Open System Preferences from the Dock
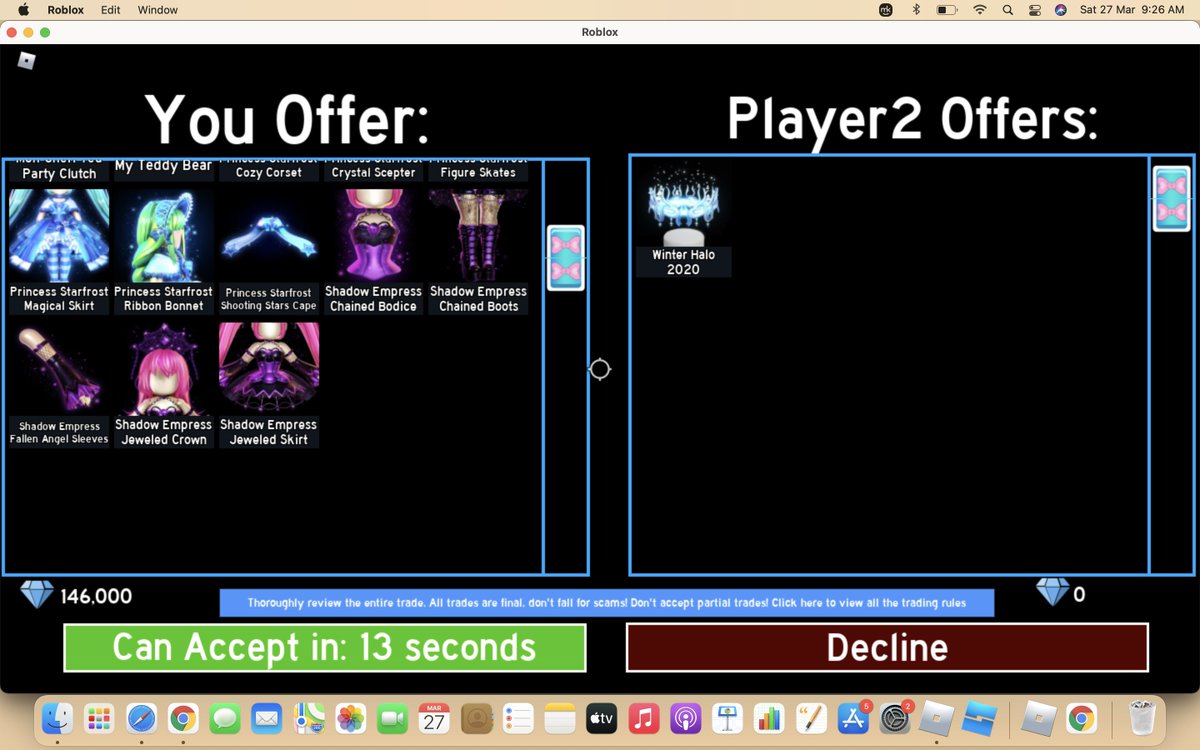 point(895,718)
